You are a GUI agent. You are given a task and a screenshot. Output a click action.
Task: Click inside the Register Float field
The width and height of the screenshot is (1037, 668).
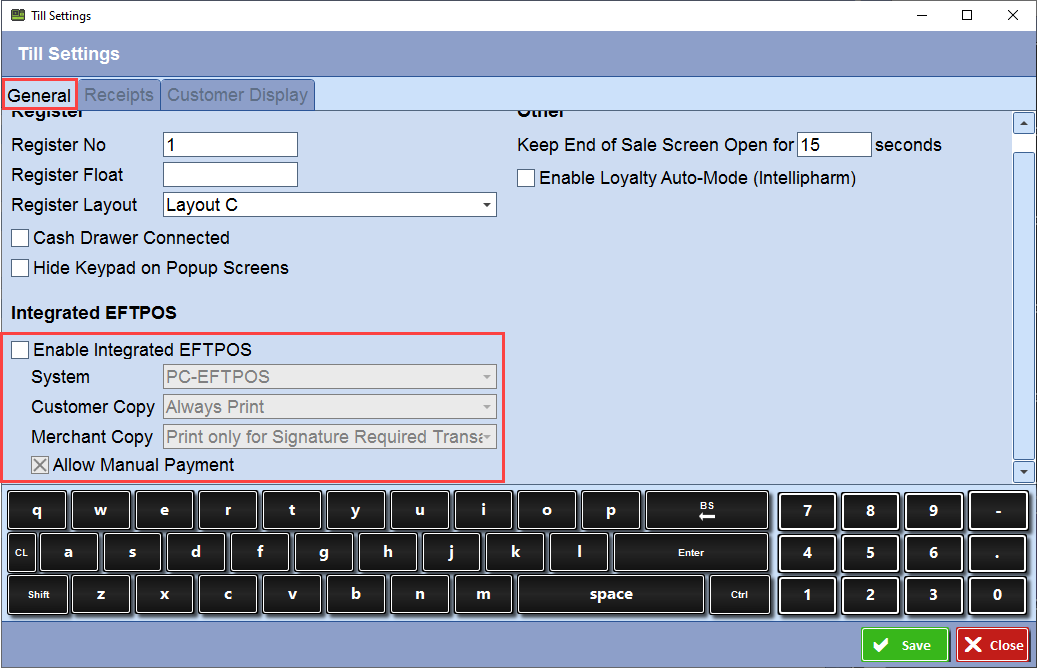230,174
